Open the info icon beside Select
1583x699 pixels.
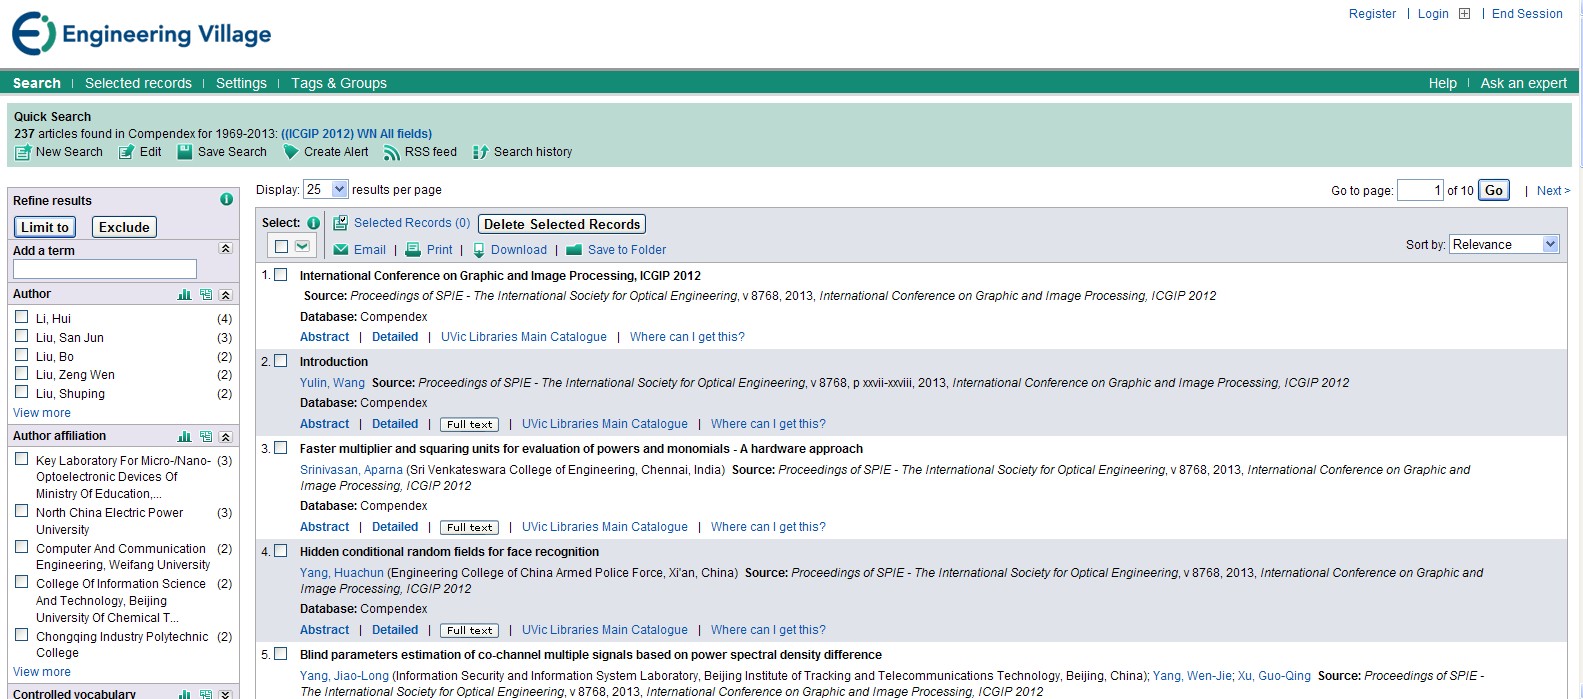pyautogui.click(x=313, y=223)
